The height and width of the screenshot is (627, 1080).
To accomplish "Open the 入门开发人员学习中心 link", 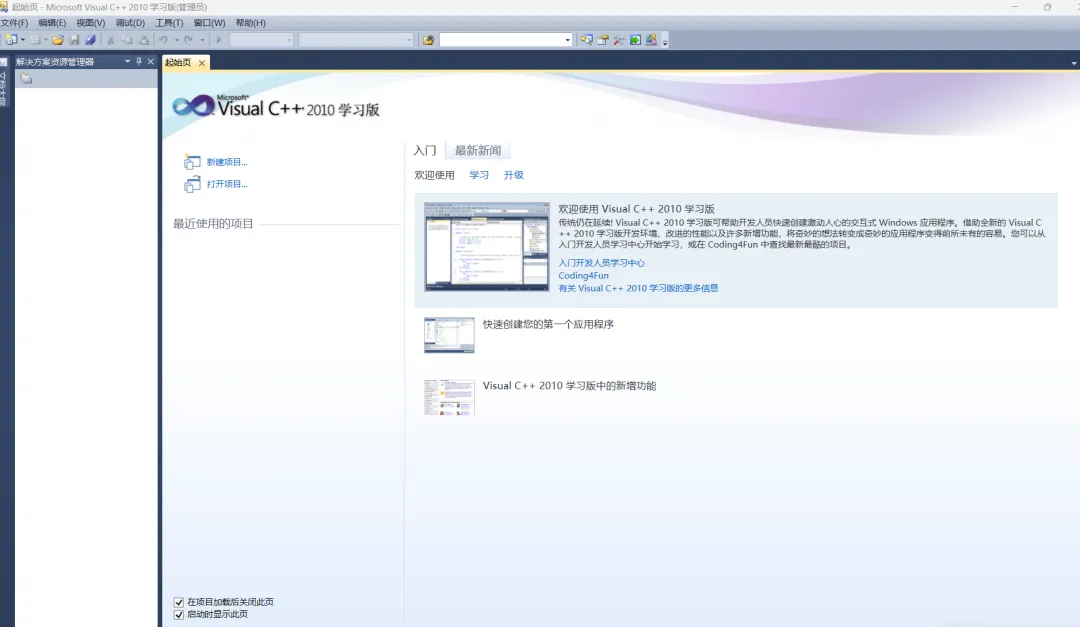I will click(601, 263).
